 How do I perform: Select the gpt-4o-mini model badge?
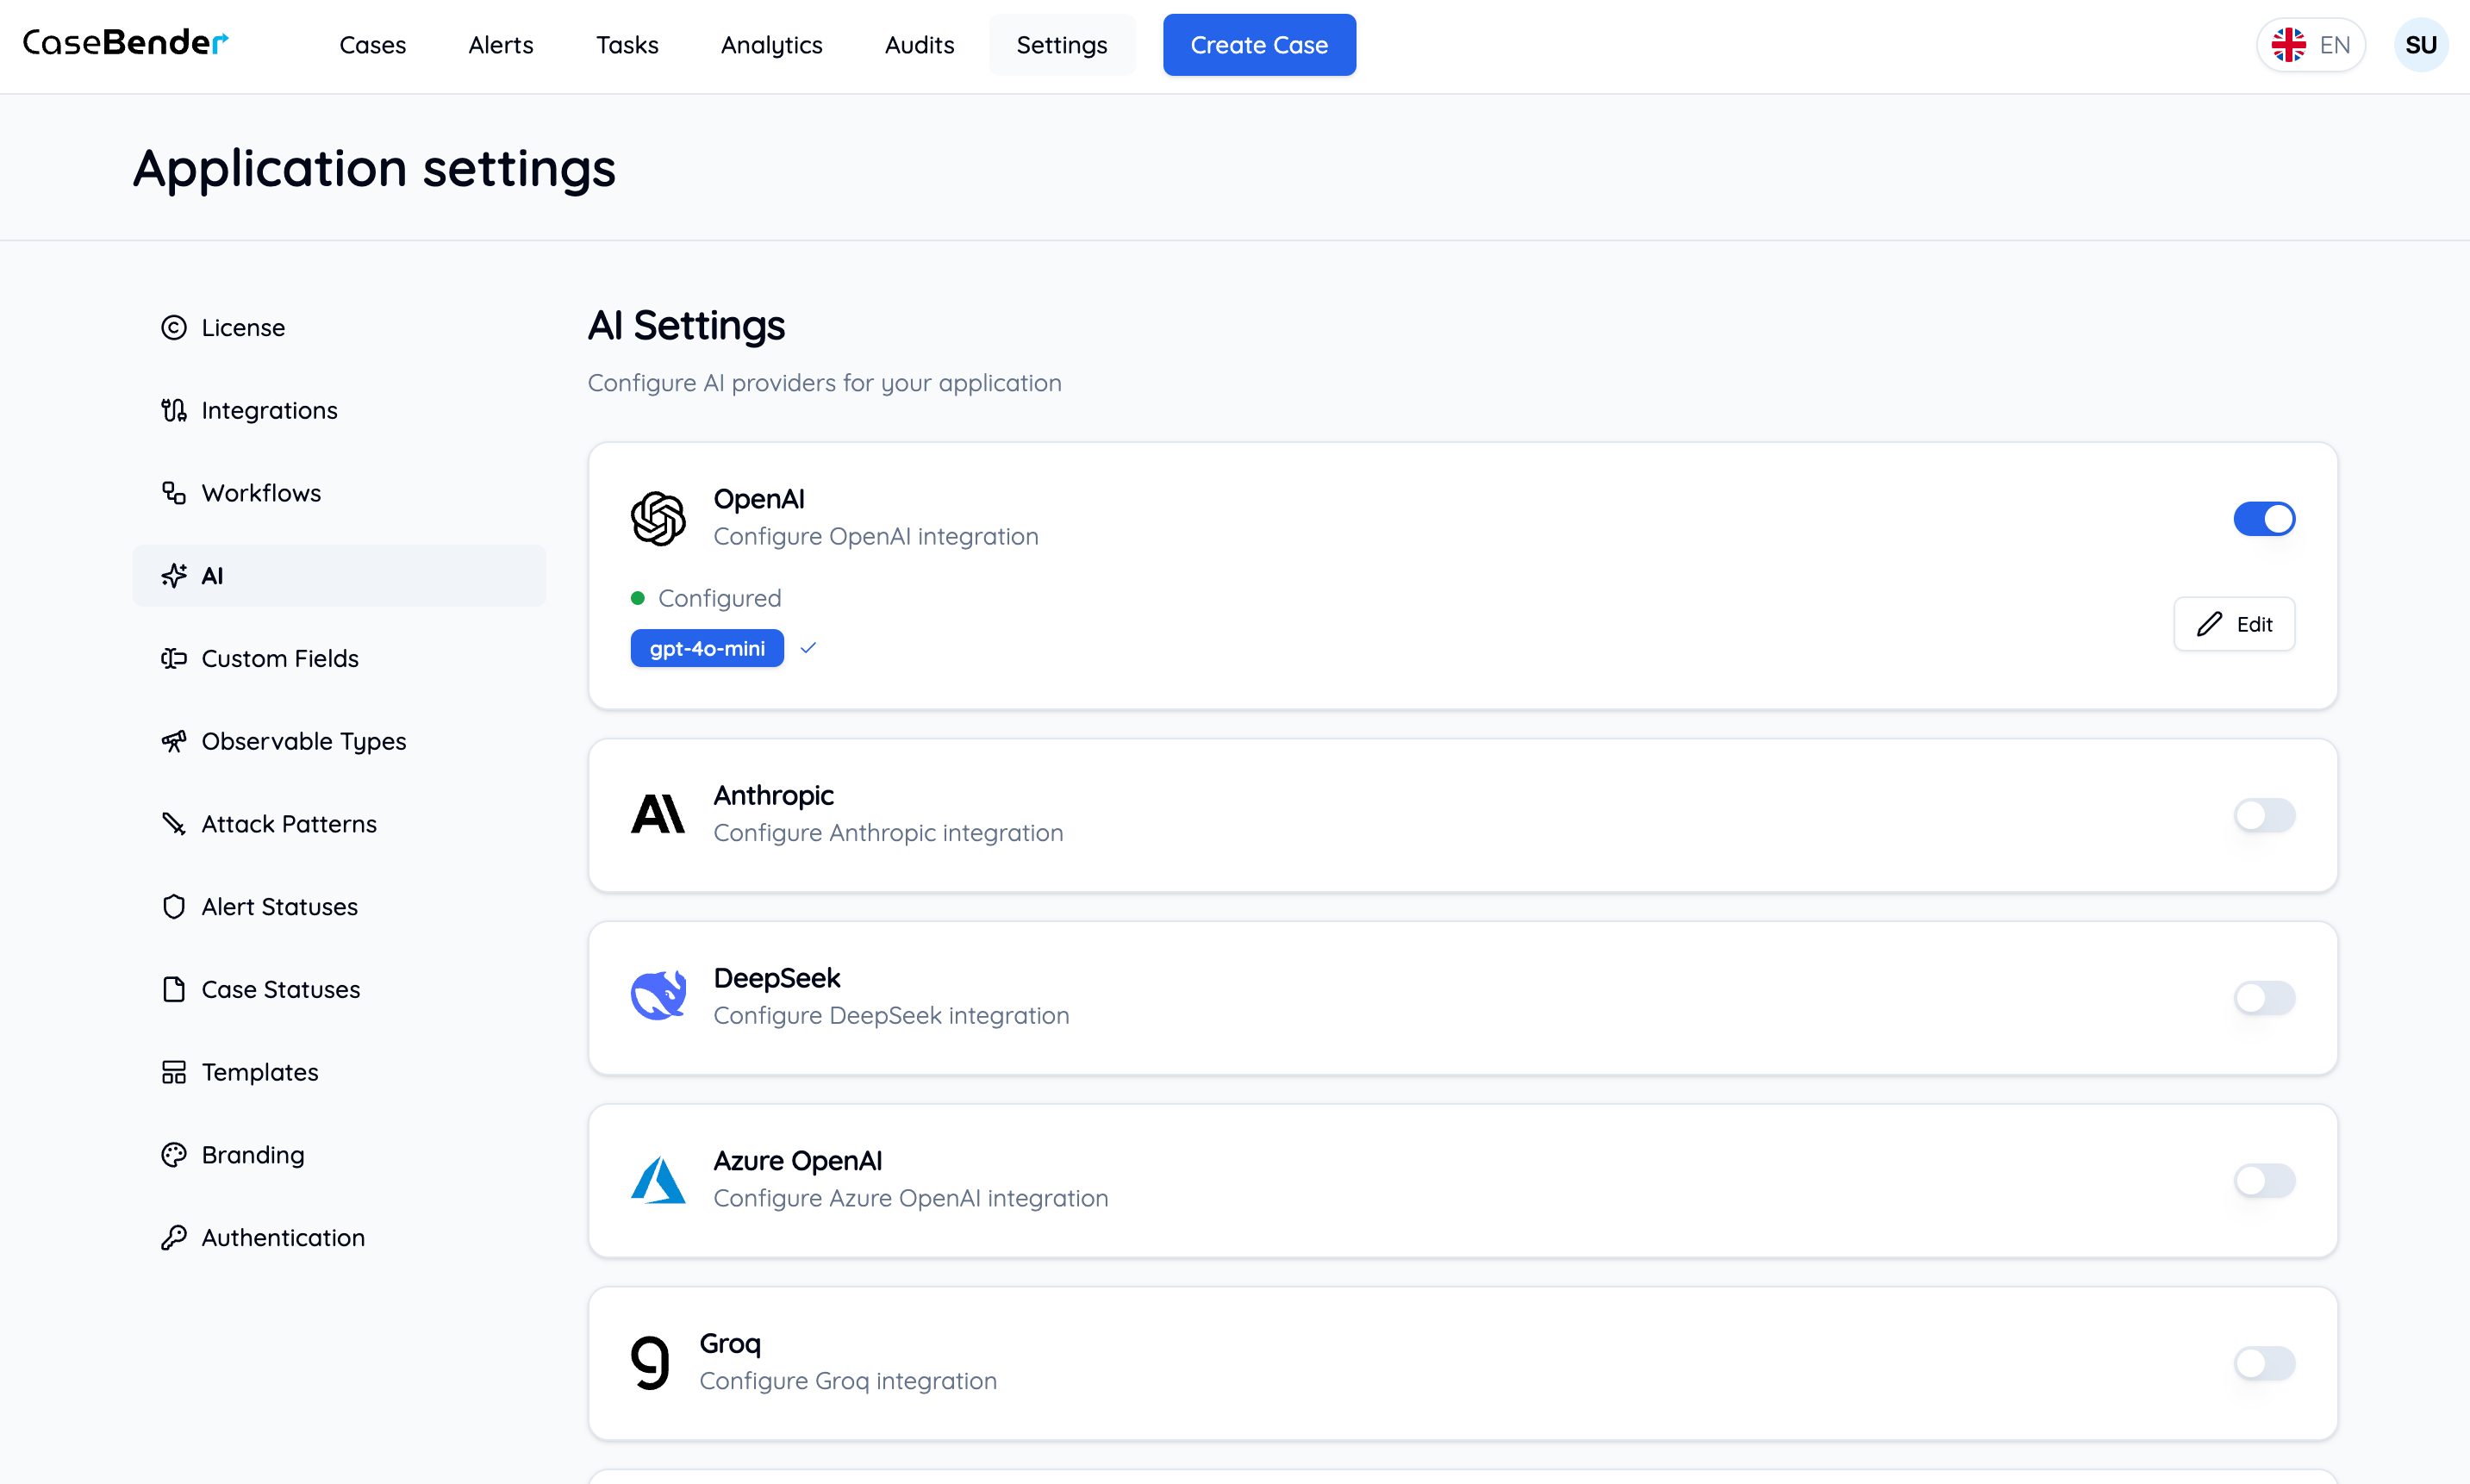(707, 648)
